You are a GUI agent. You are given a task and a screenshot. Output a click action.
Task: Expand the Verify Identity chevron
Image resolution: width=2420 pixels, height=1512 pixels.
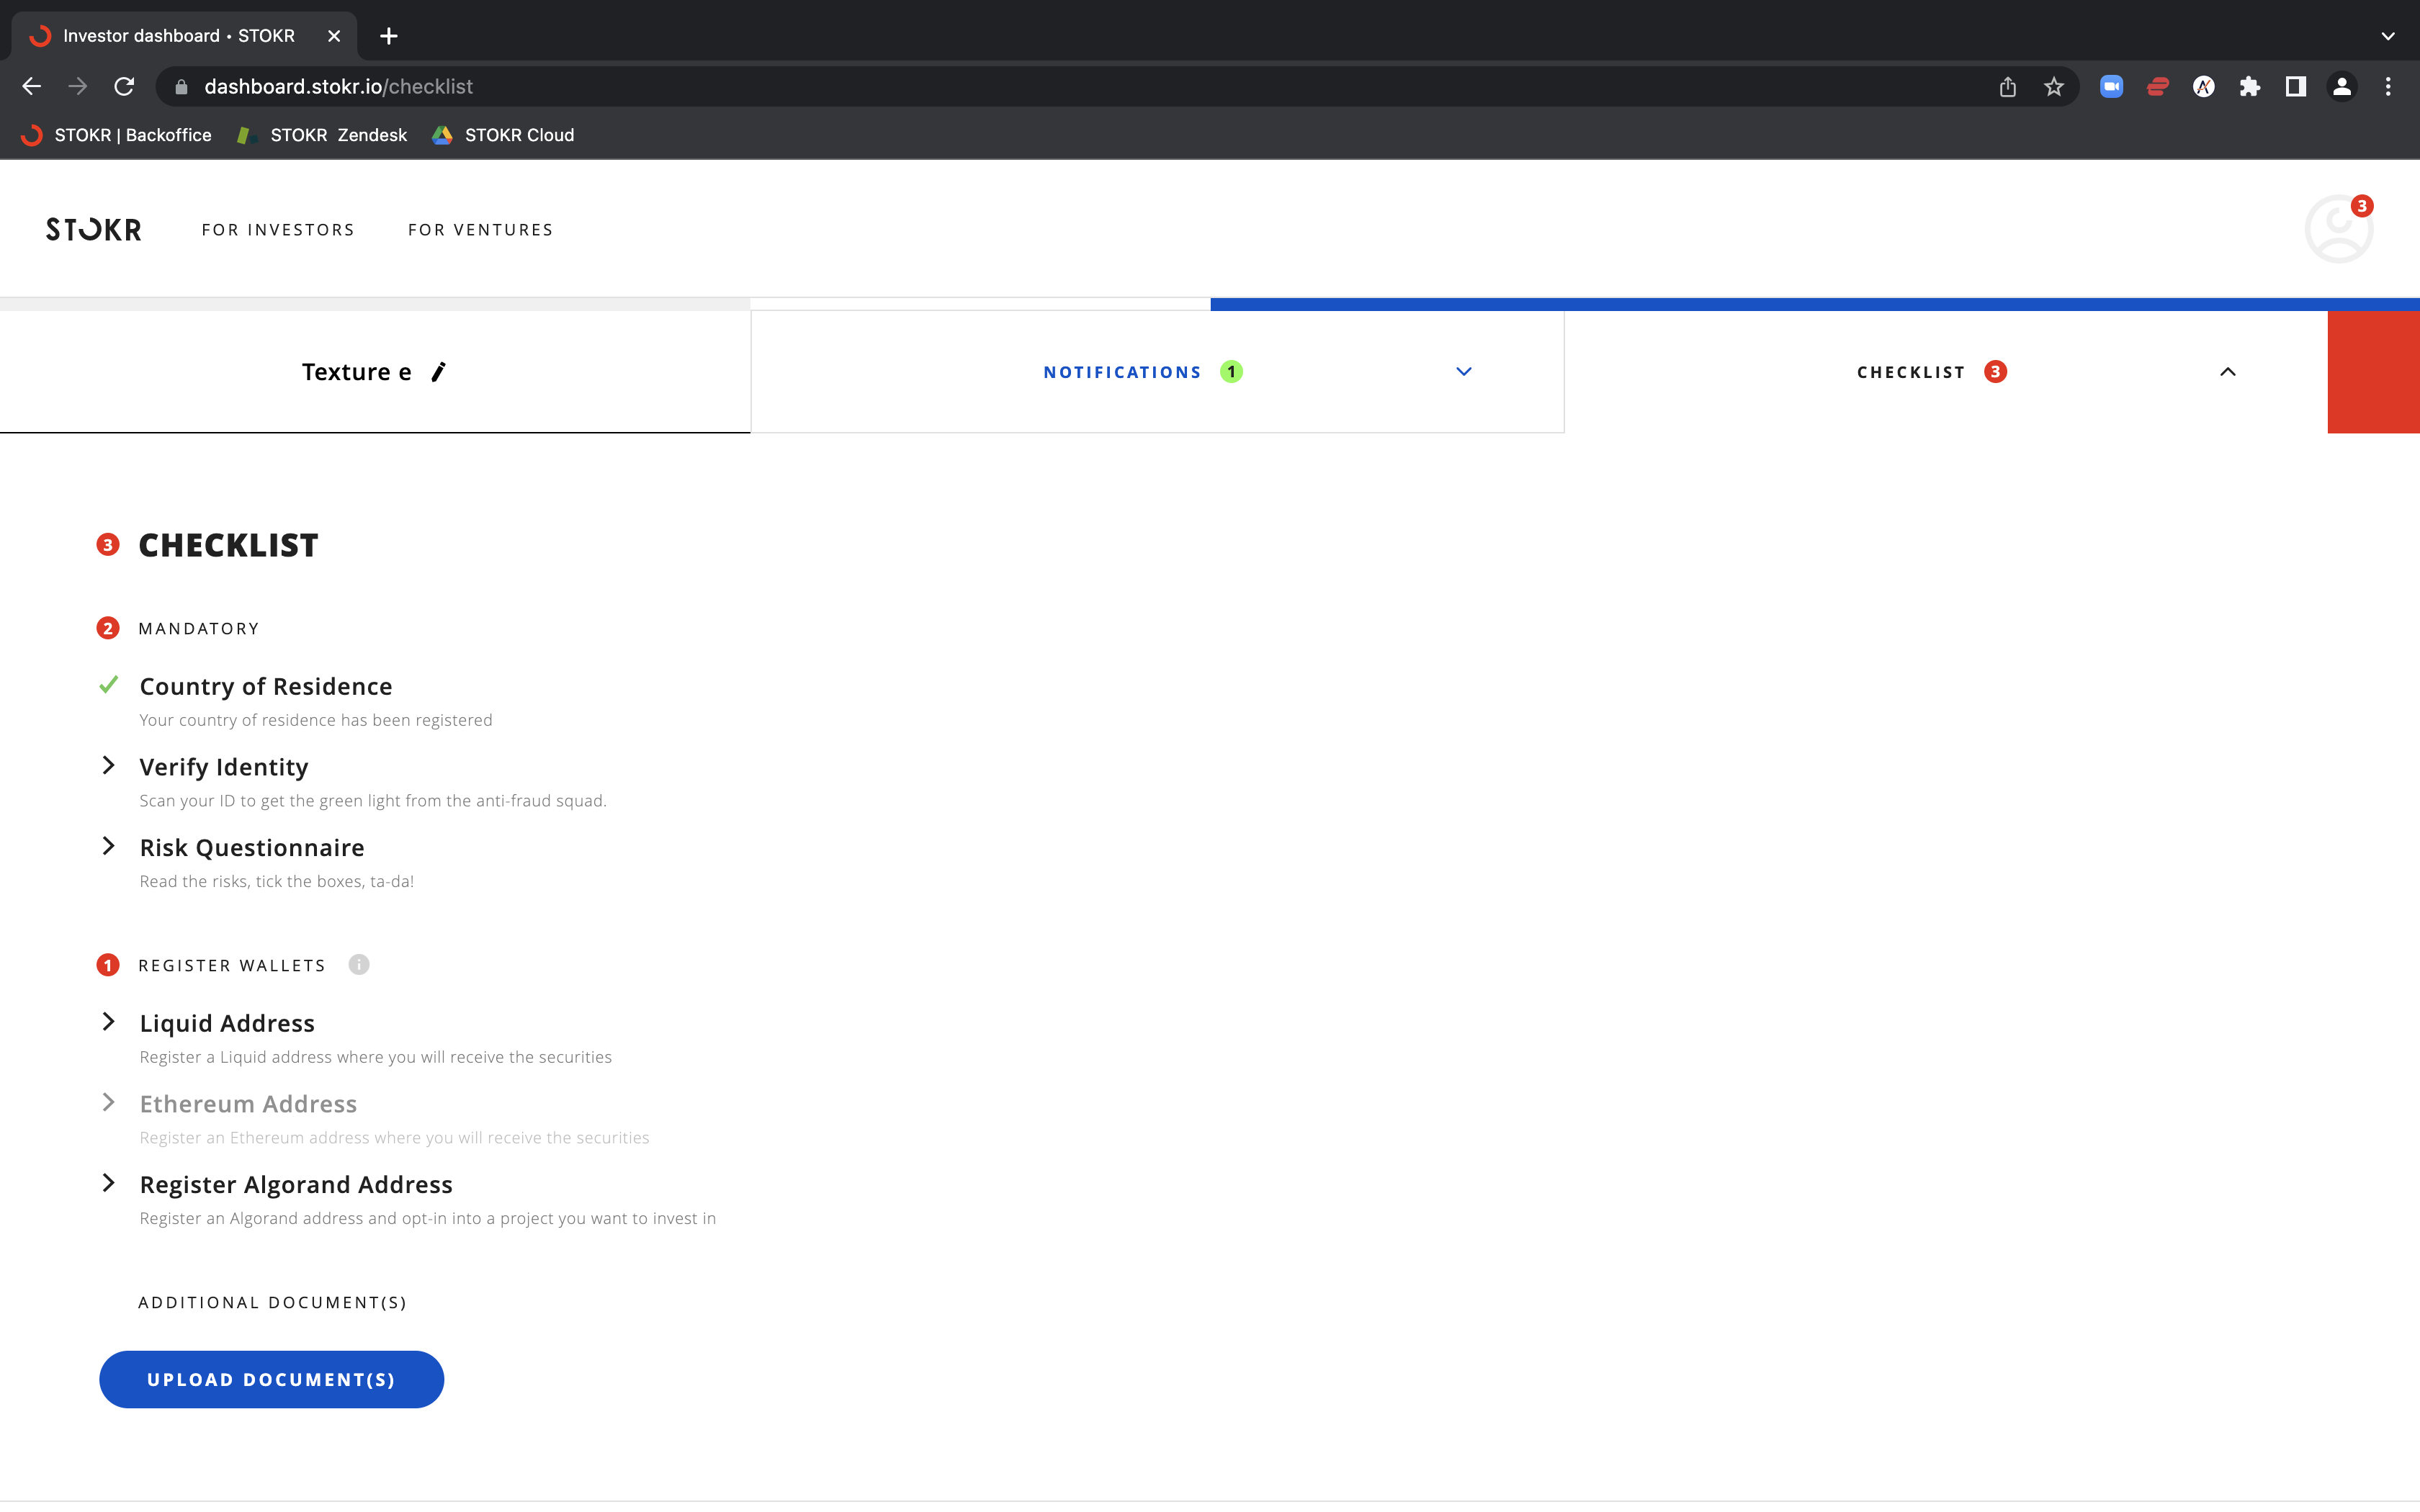[x=109, y=766]
